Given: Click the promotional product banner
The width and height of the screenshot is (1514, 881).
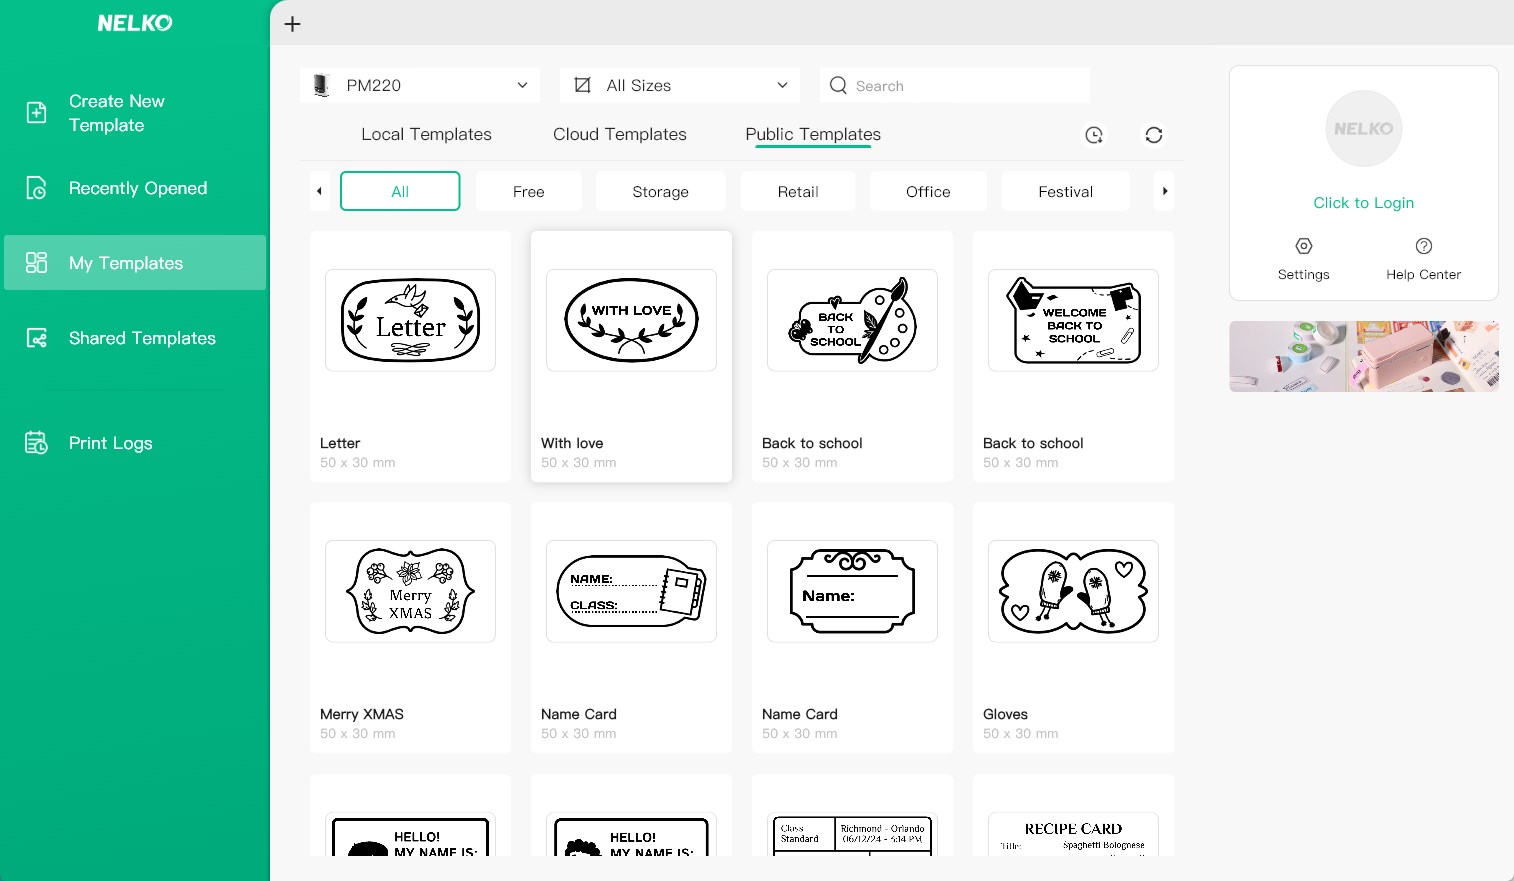Looking at the screenshot, I should click(1364, 356).
